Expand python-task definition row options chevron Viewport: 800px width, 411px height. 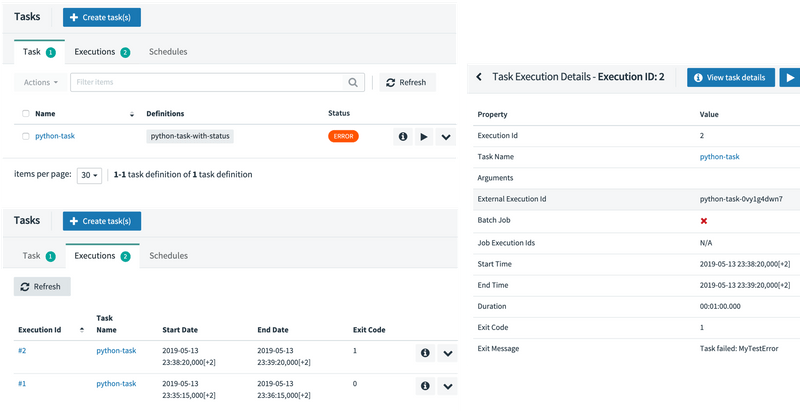(446, 136)
